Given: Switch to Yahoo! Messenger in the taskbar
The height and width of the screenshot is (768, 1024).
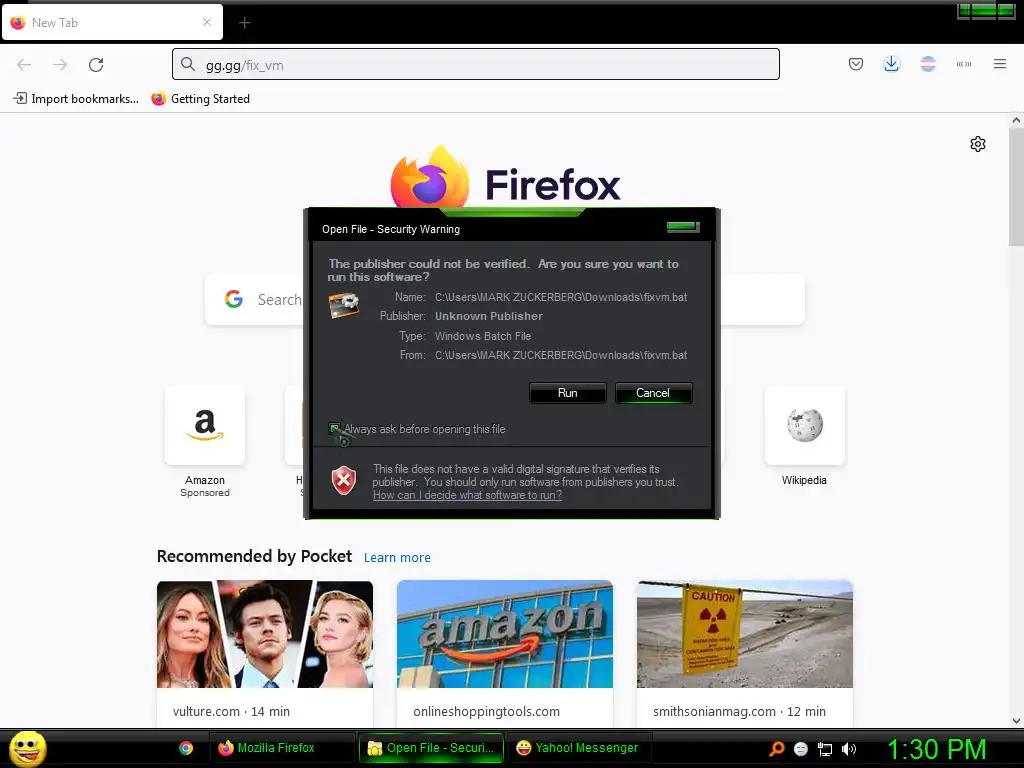Looking at the screenshot, I should point(580,748).
